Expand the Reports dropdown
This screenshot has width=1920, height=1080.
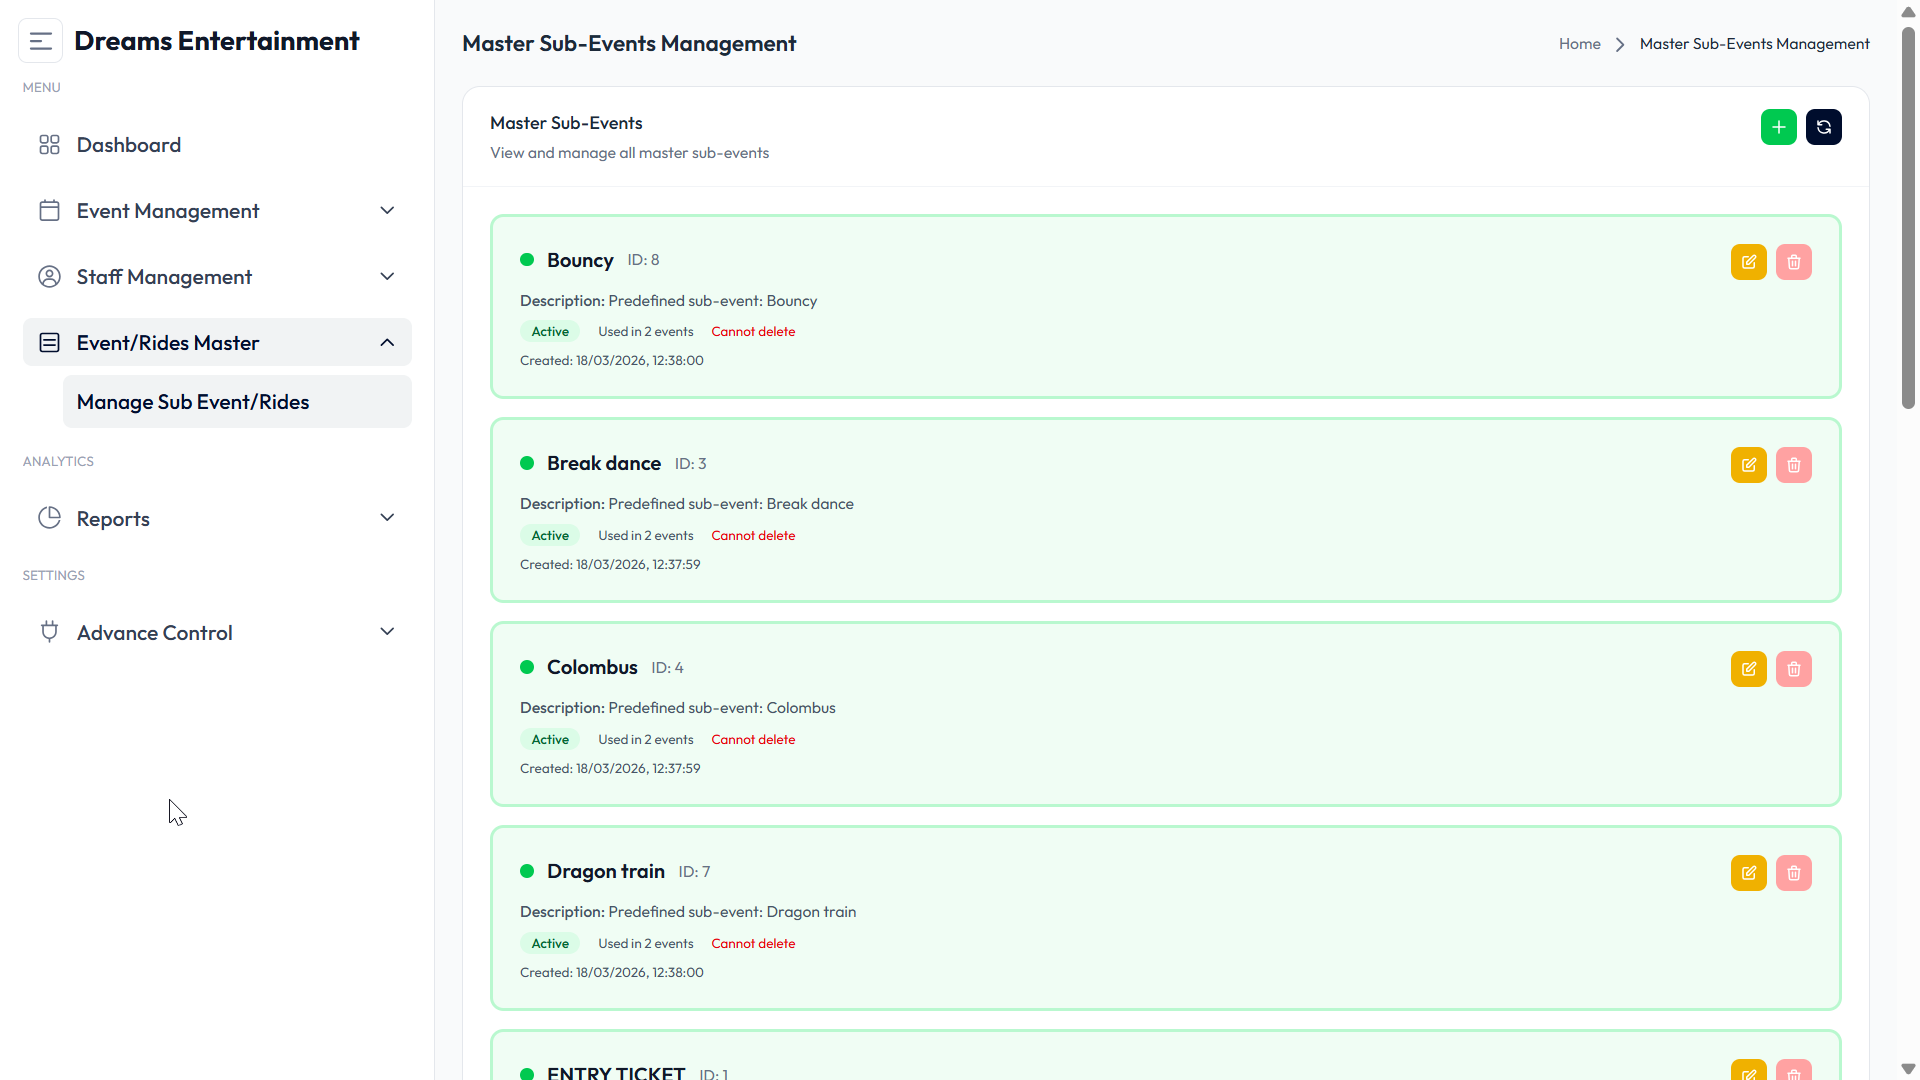tap(217, 519)
